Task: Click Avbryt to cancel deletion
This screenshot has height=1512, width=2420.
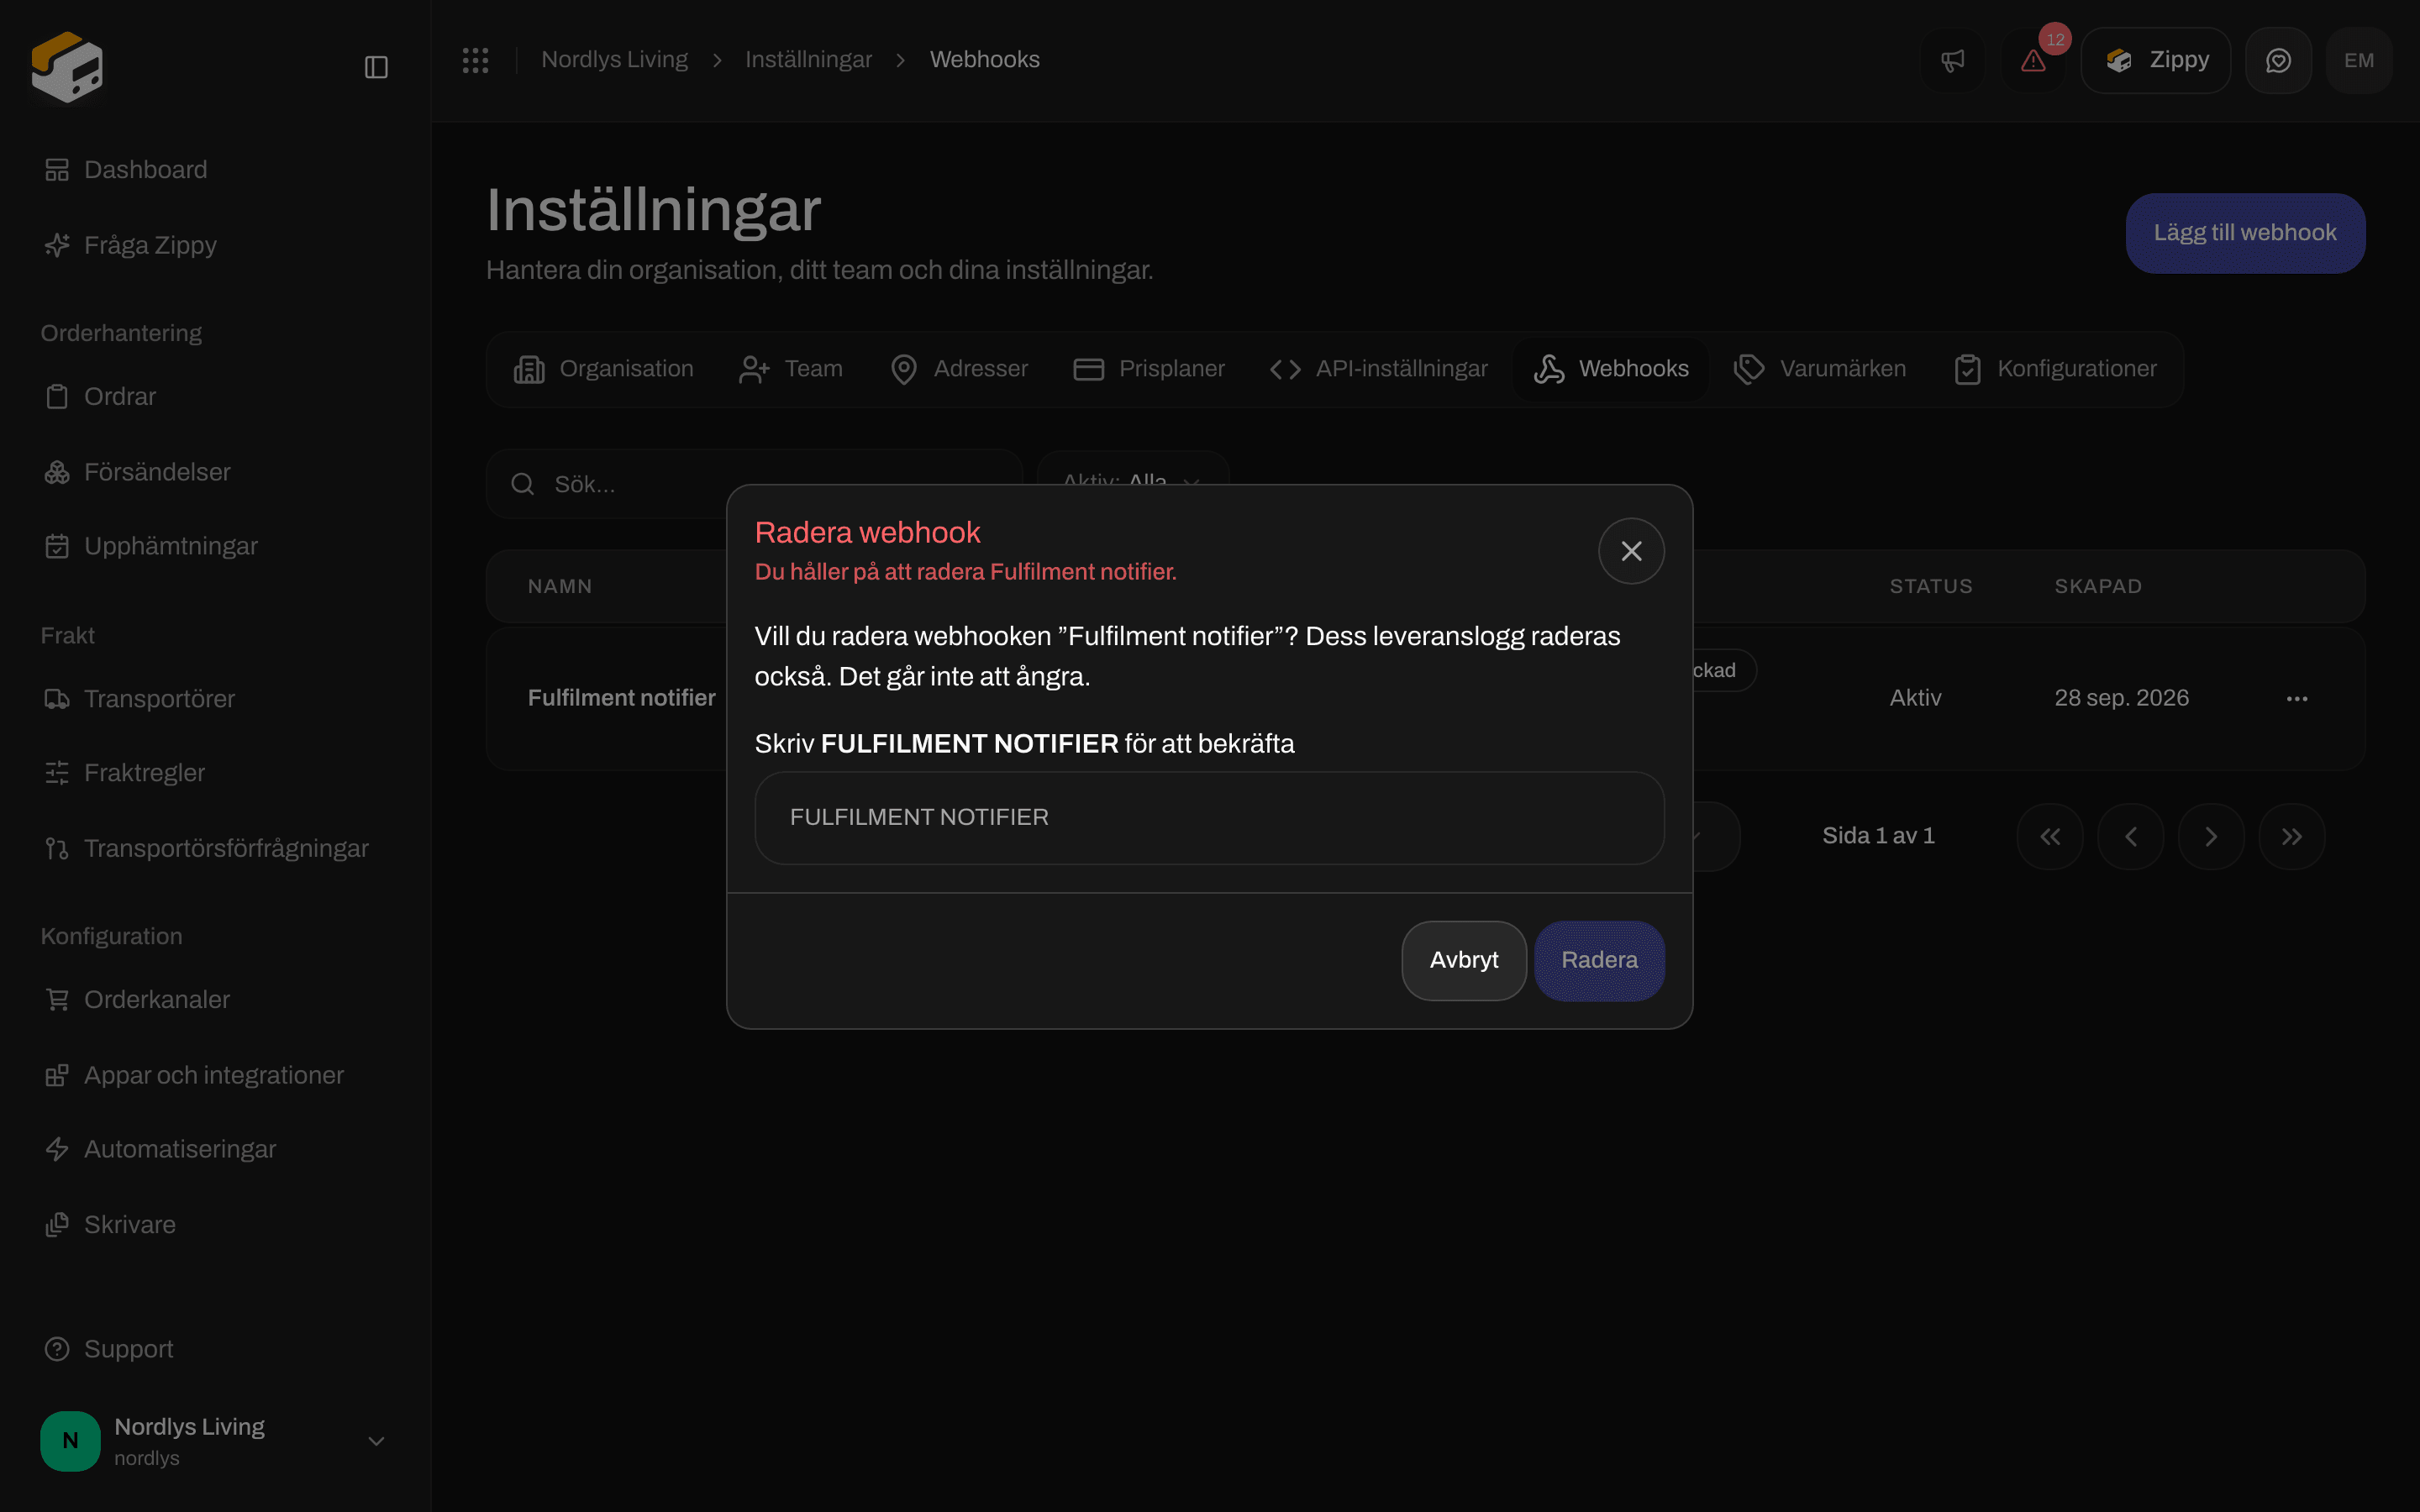Action: point(1464,960)
